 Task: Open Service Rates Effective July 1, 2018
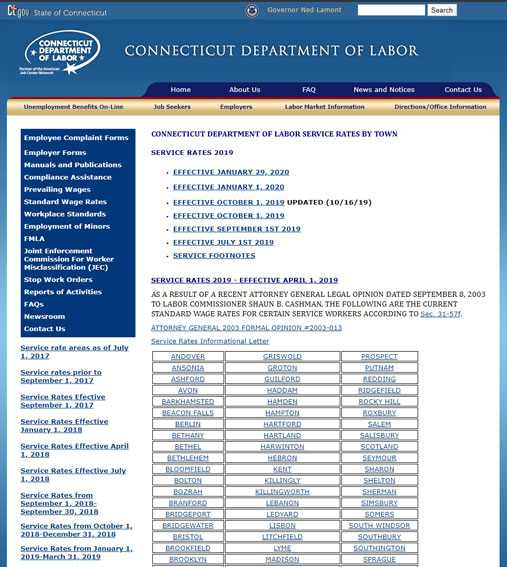[x=73, y=475]
